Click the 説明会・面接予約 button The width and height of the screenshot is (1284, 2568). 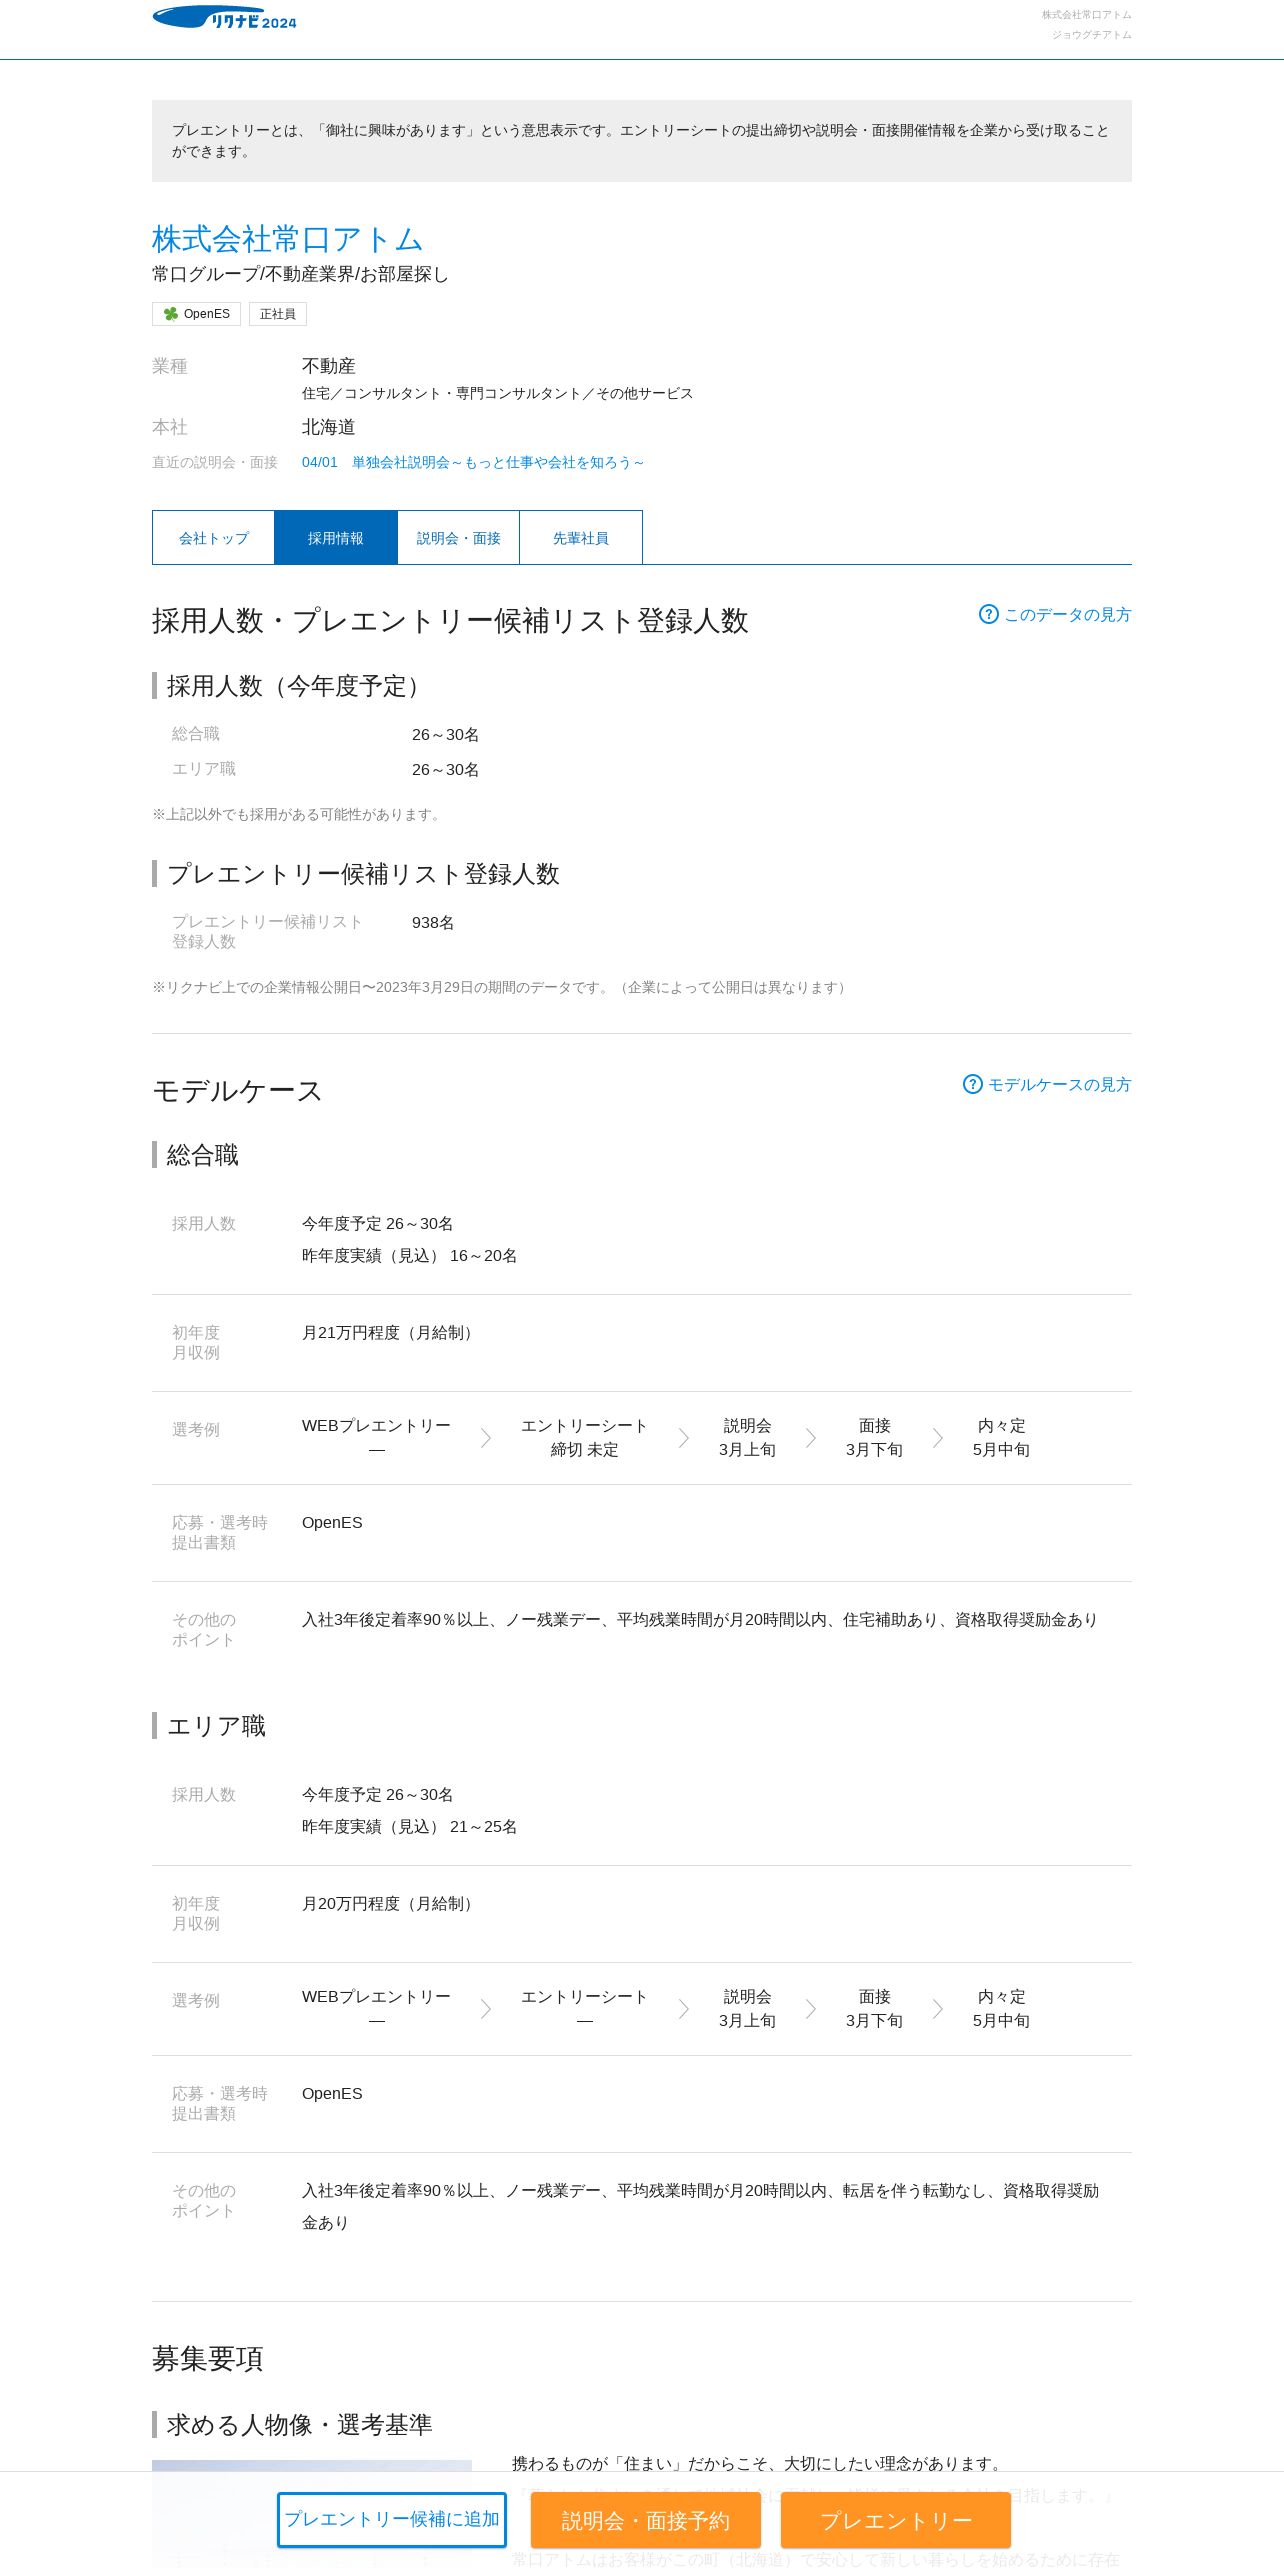(646, 2520)
